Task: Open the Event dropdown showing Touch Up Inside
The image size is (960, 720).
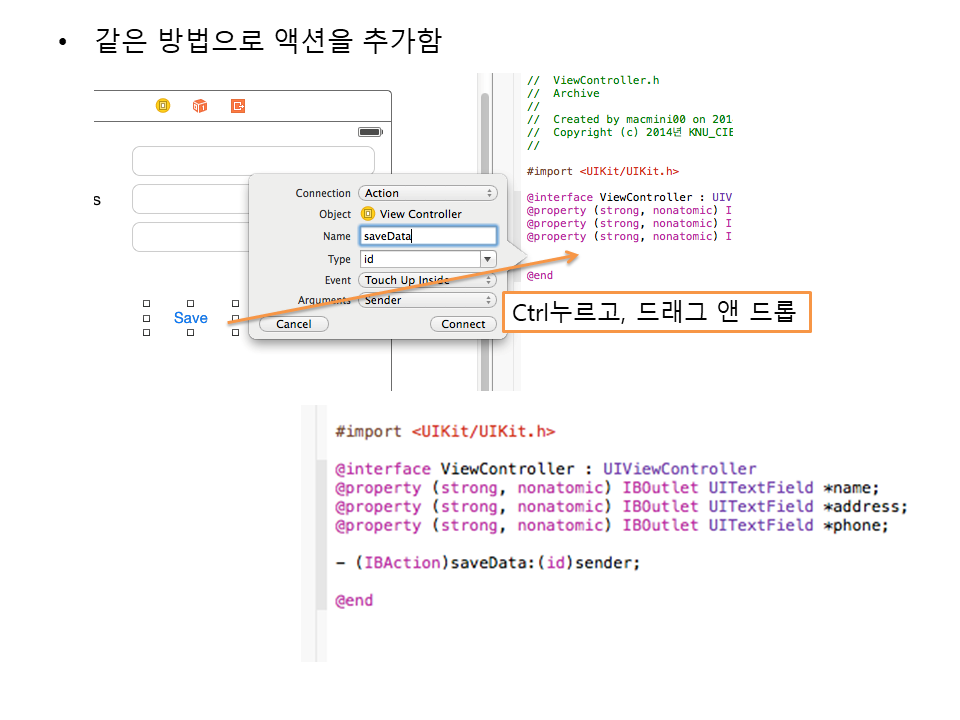Action: (x=427, y=280)
